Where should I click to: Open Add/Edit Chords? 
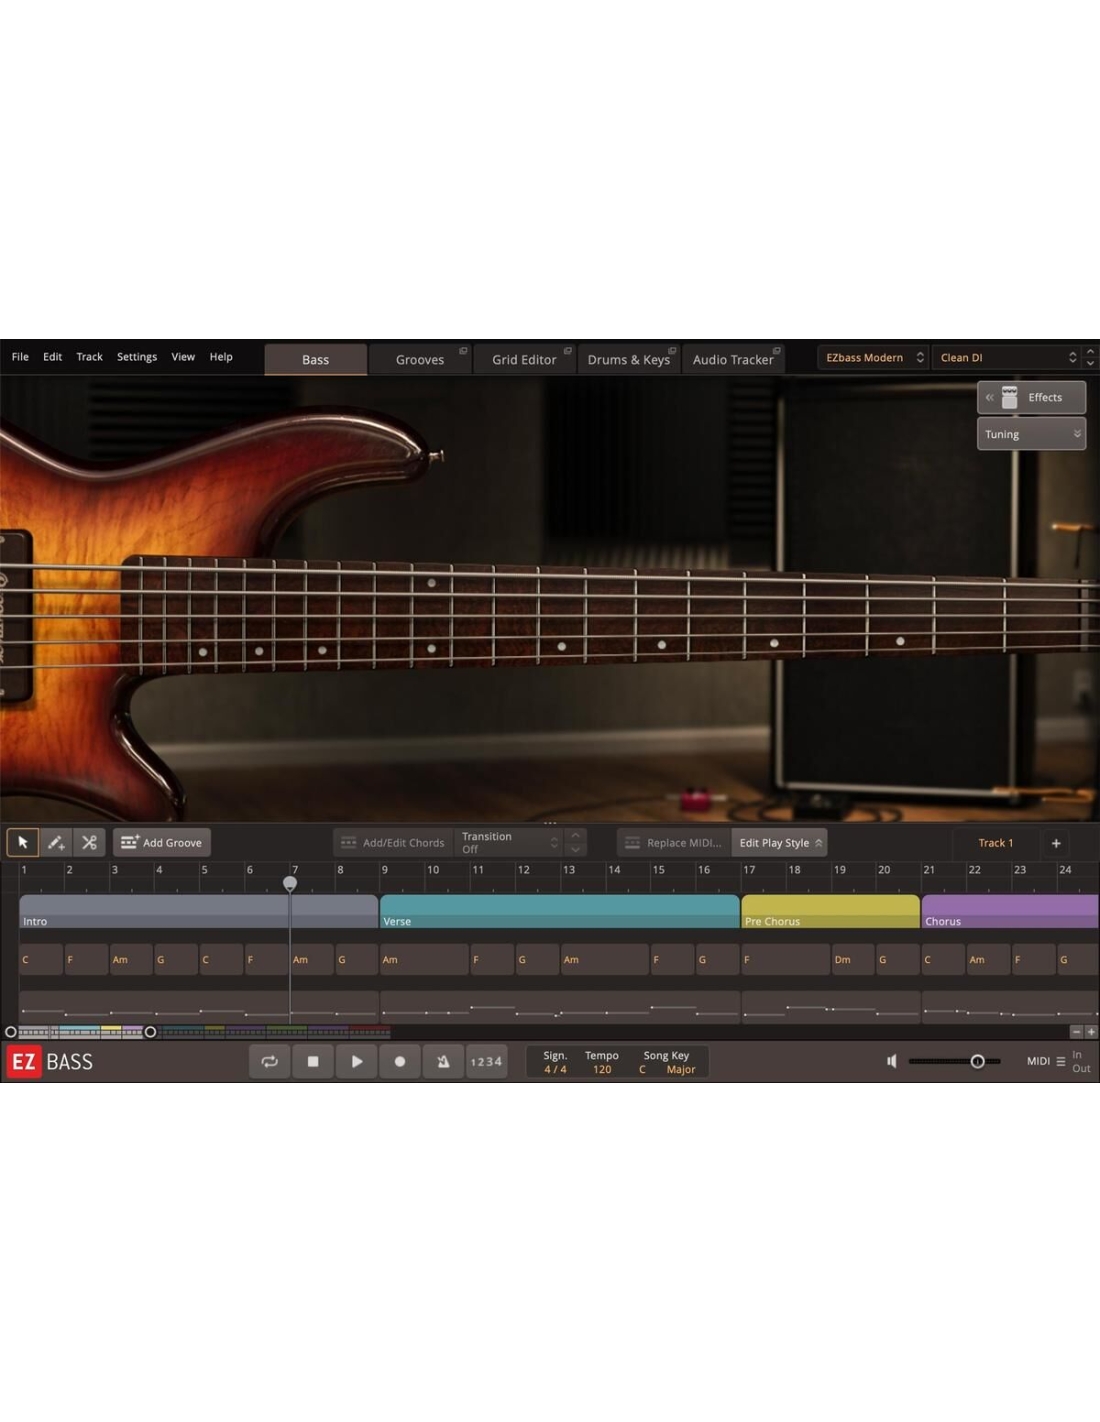click(x=393, y=842)
